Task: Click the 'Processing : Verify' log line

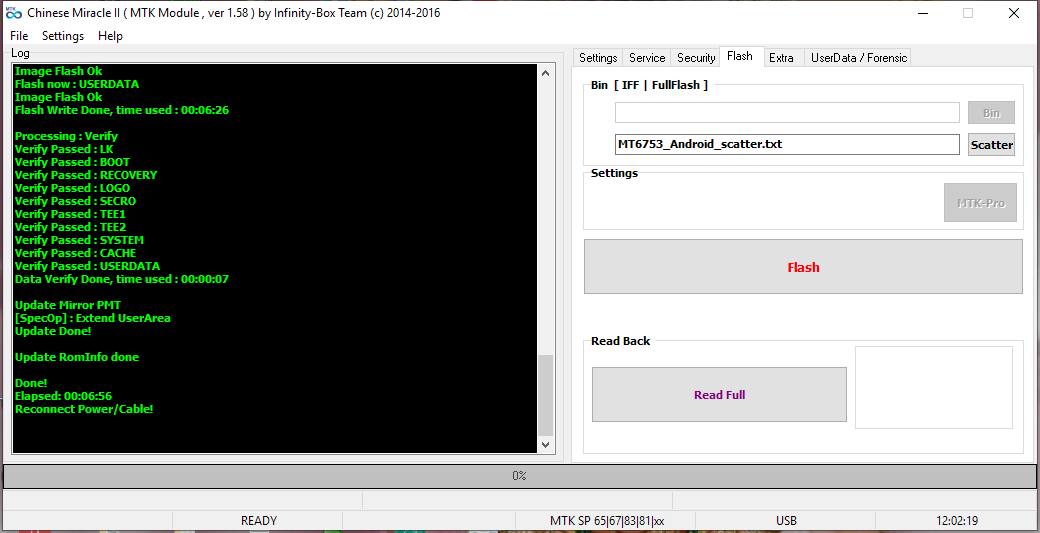Action: coord(66,136)
